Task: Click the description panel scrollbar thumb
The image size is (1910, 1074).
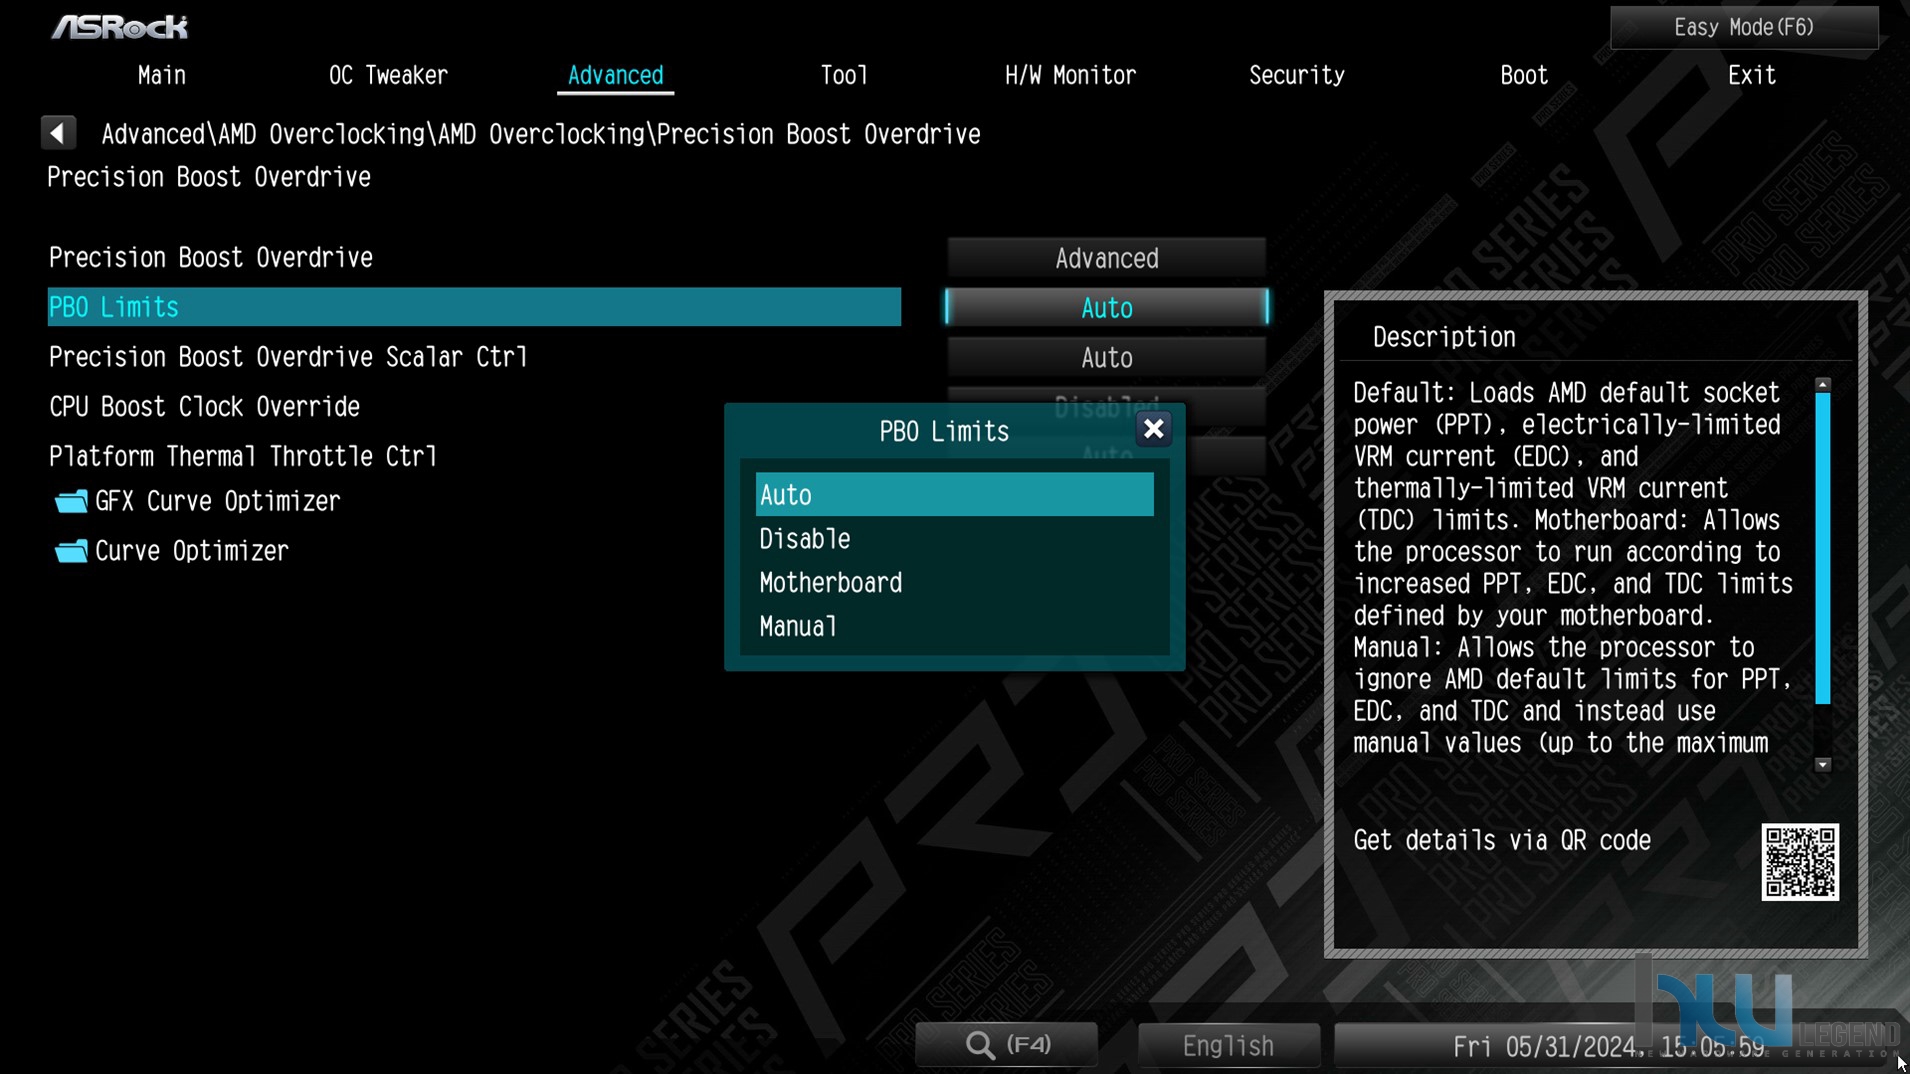Action: click(1823, 549)
